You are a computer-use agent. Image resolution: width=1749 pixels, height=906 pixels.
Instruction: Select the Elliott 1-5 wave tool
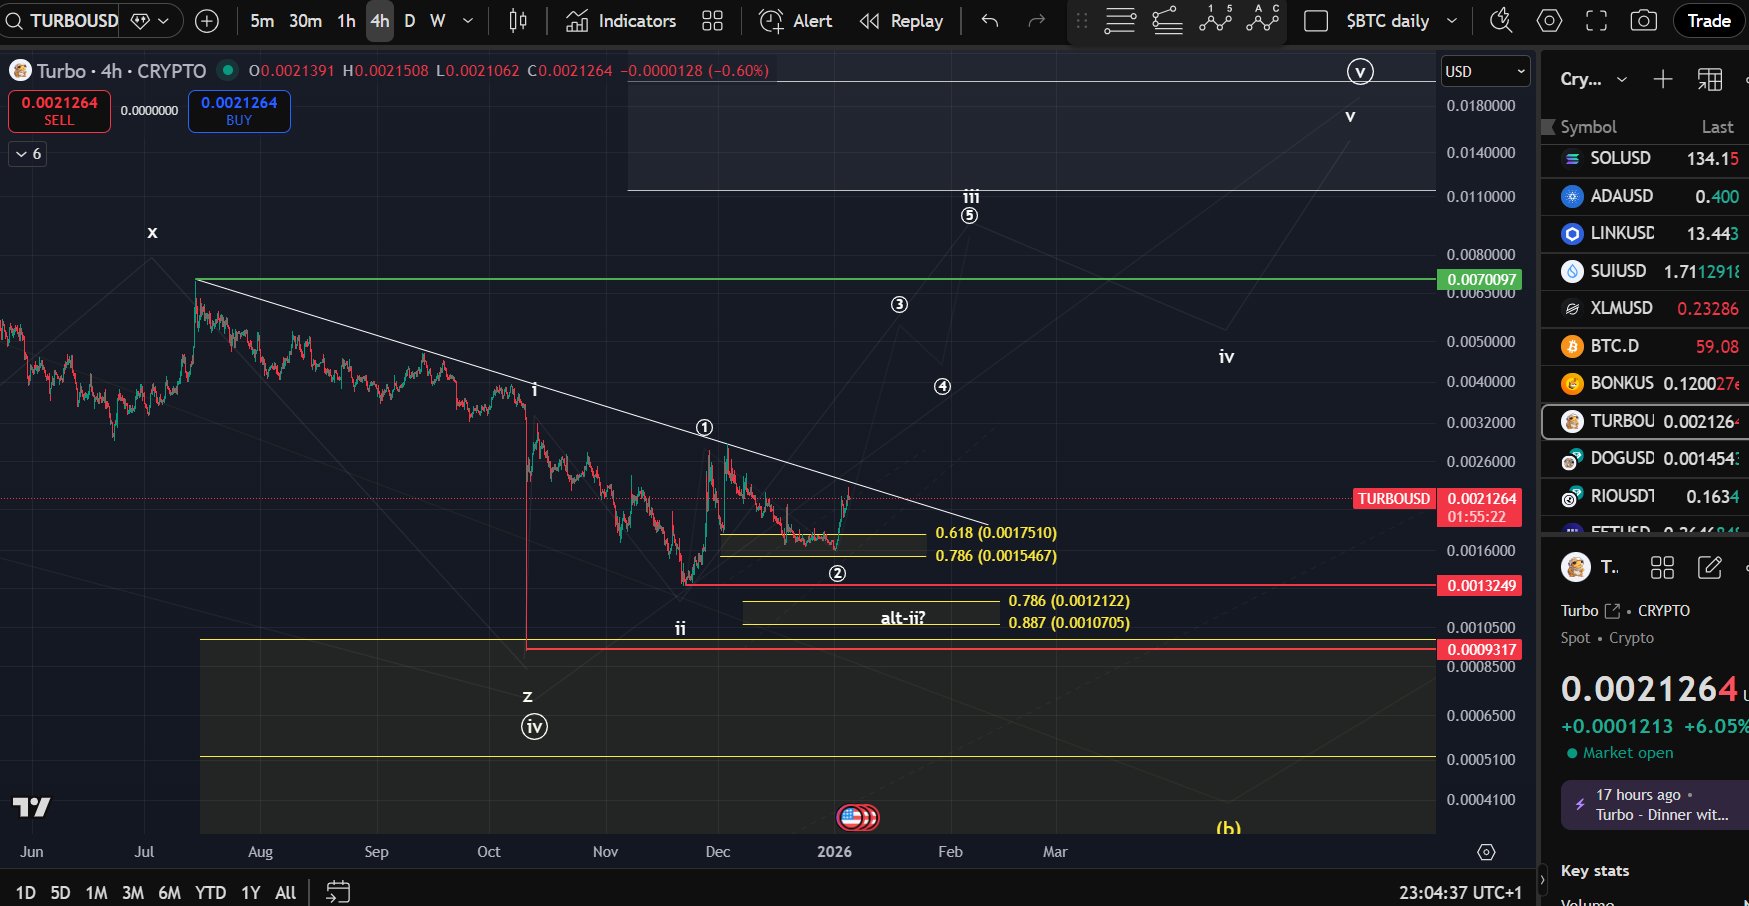(x=1215, y=20)
